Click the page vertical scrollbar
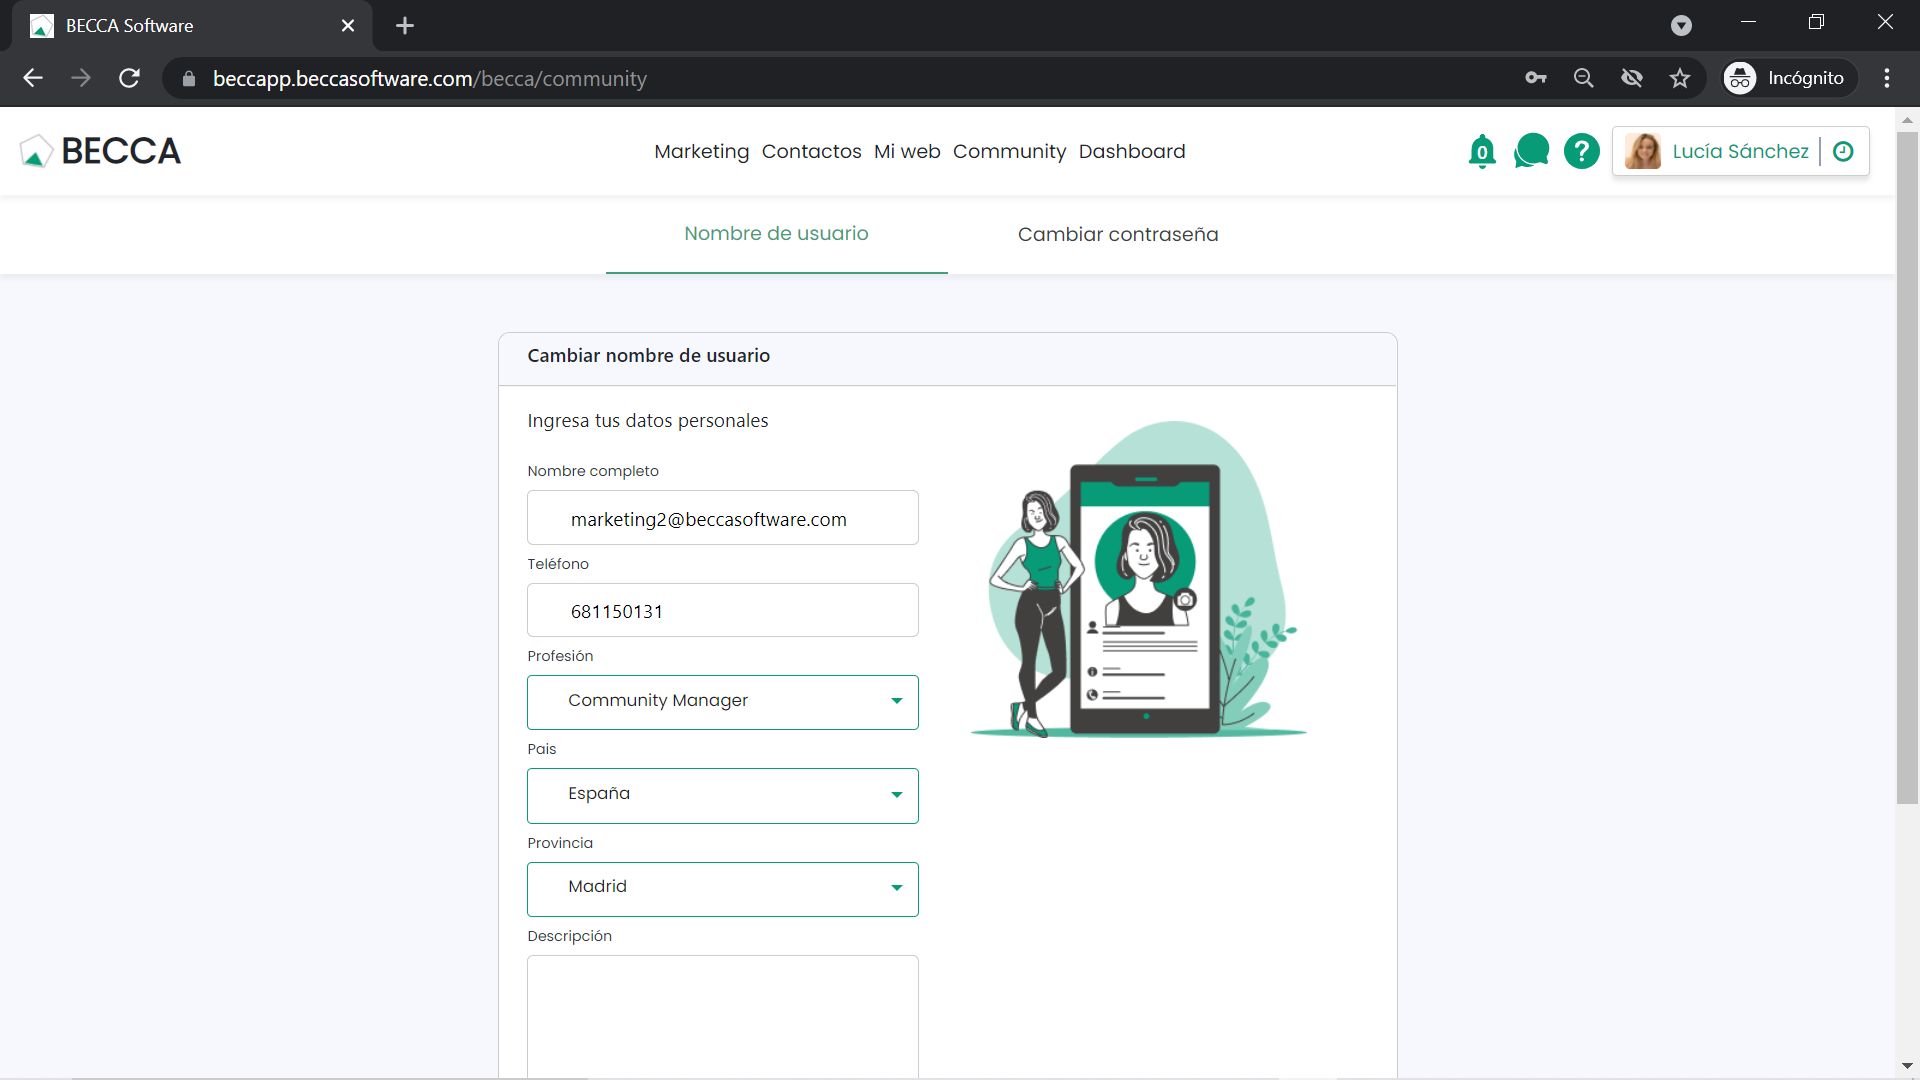This screenshot has height=1080, width=1920. [1907, 470]
